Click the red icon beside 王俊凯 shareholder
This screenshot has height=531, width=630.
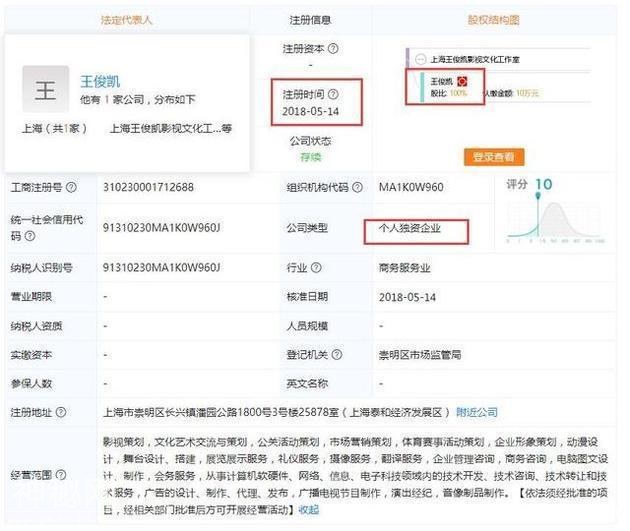(x=462, y=82)
